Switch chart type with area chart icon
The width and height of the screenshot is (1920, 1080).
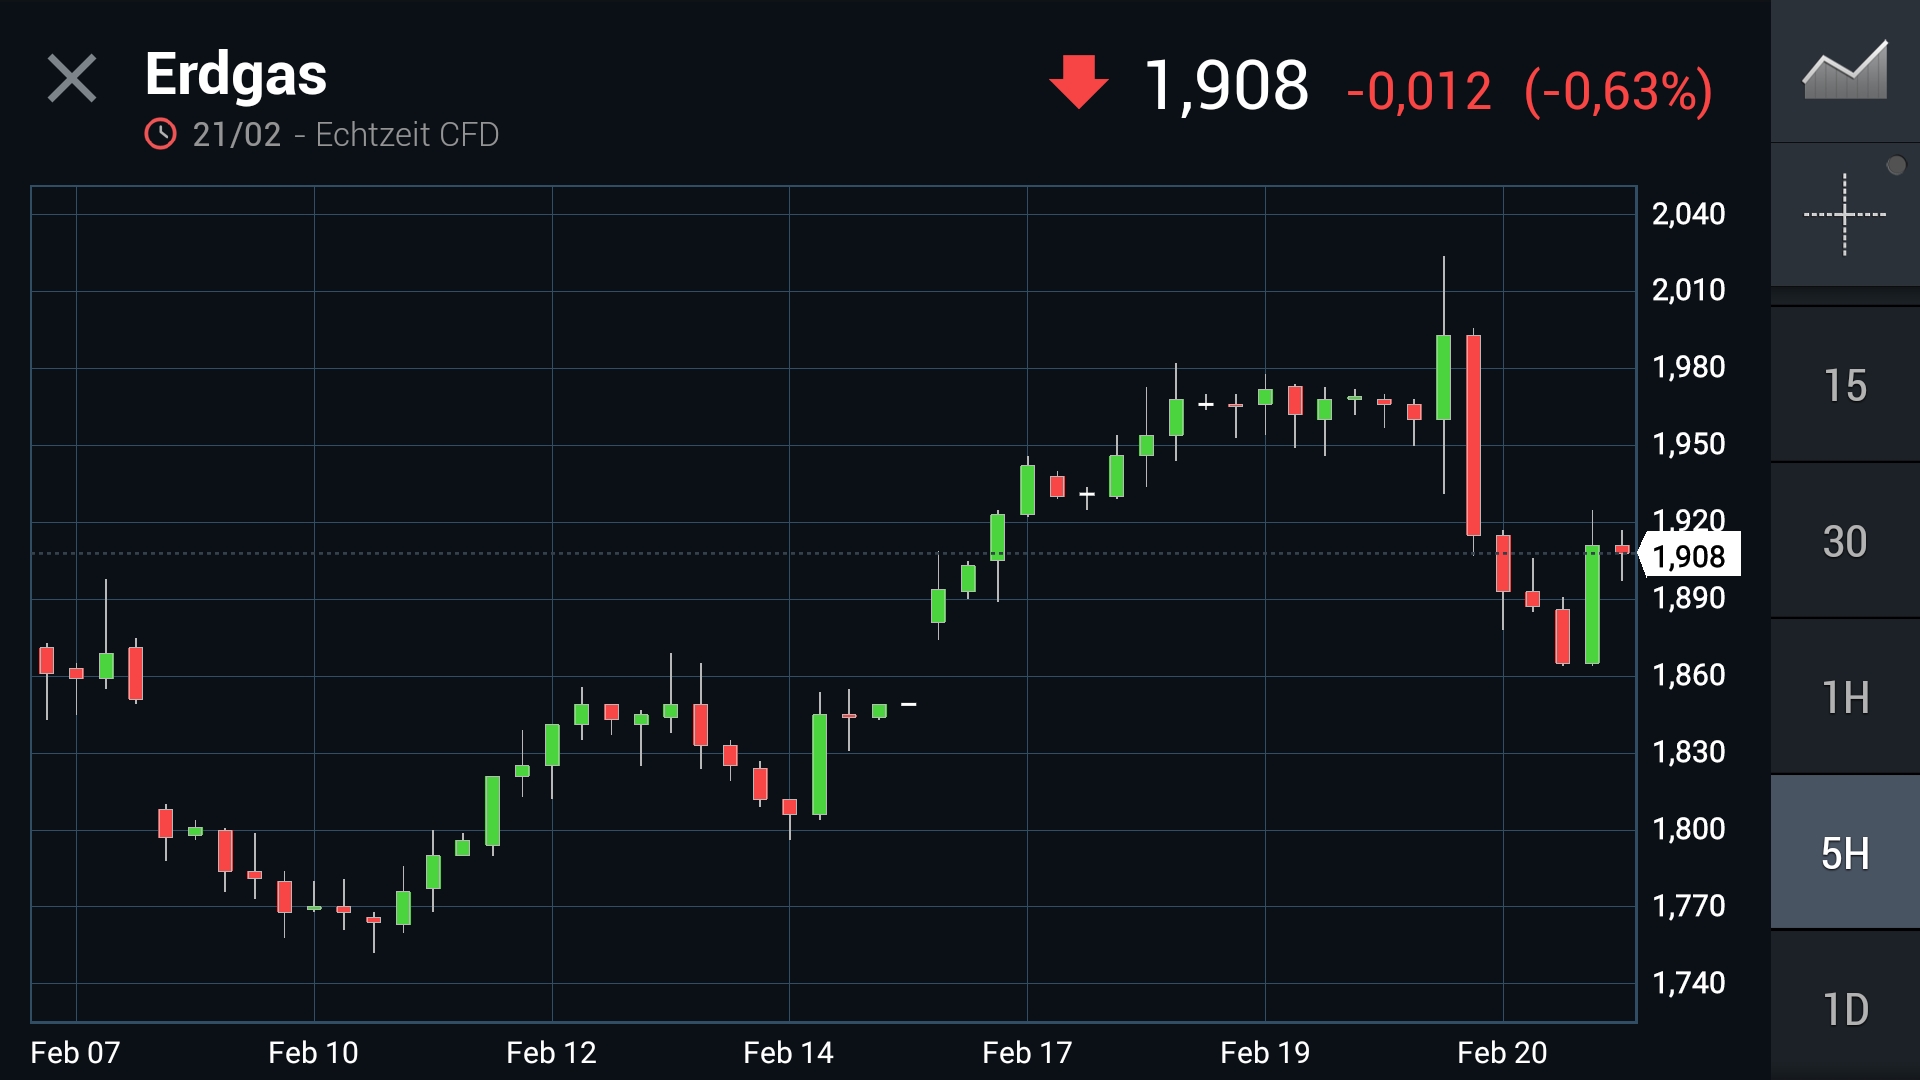[1844, 70]
